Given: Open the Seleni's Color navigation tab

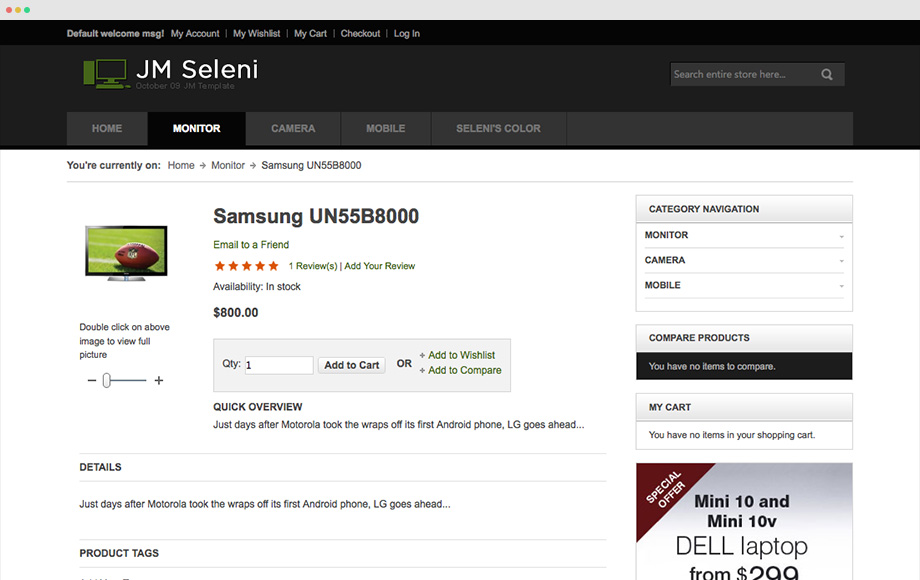Looking at the screenshot, I should pos(499,128).
